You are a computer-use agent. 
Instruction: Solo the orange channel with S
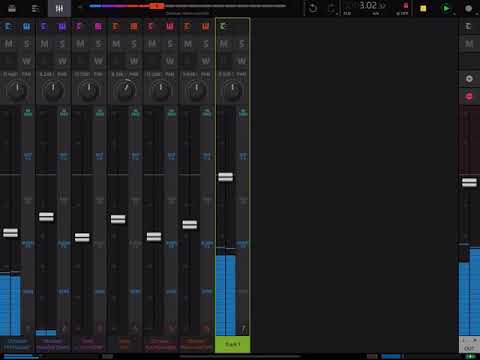coord(134,44)
